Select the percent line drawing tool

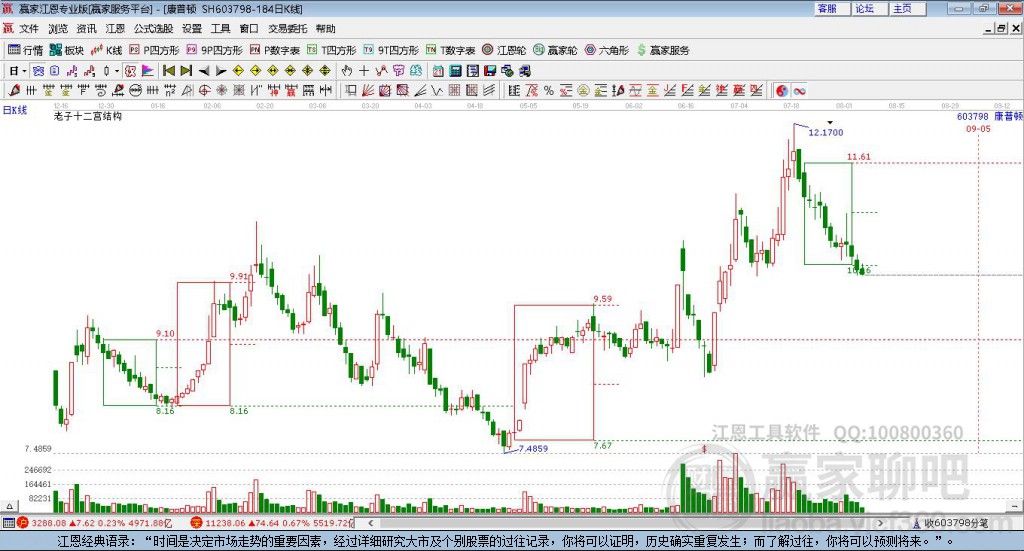click(549, 90)
